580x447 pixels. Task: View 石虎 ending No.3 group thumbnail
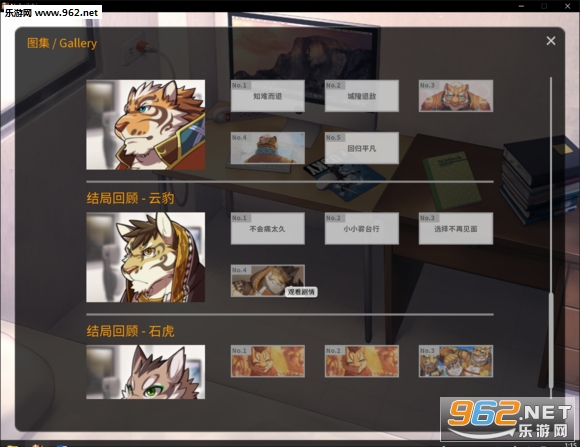tap(456, 361)
